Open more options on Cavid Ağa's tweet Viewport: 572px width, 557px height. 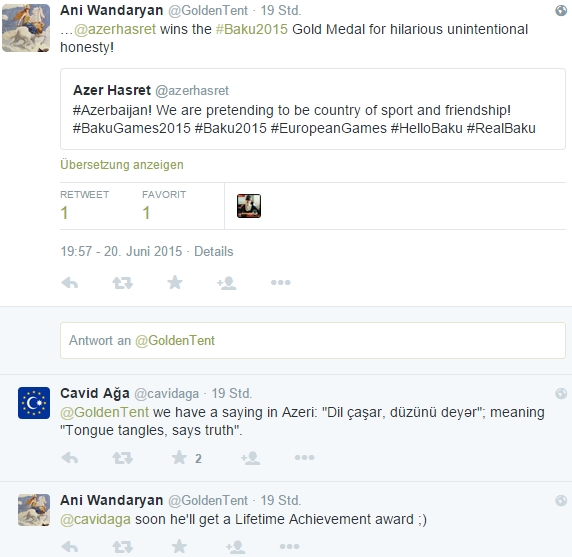305,457
